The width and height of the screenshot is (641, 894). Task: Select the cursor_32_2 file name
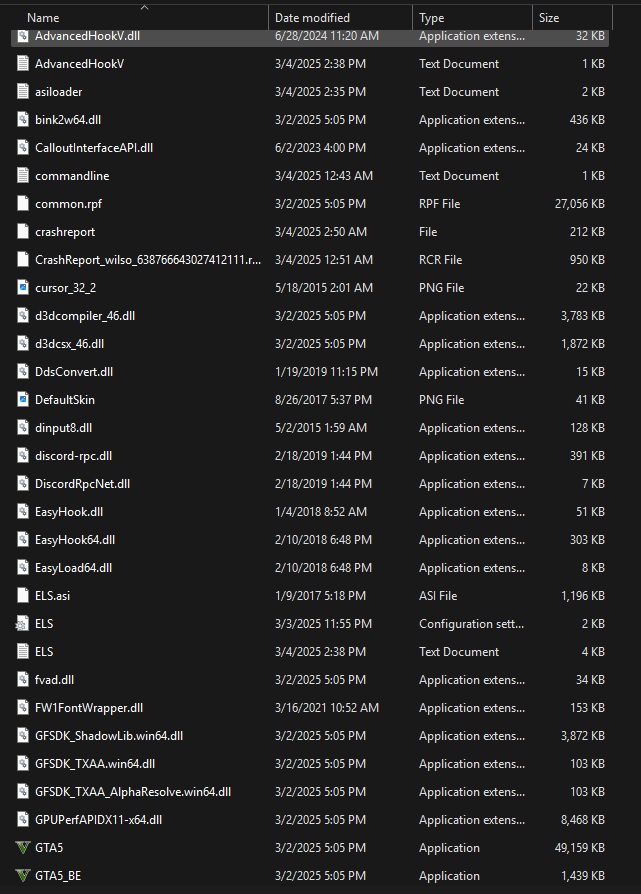tap(66, 288)
